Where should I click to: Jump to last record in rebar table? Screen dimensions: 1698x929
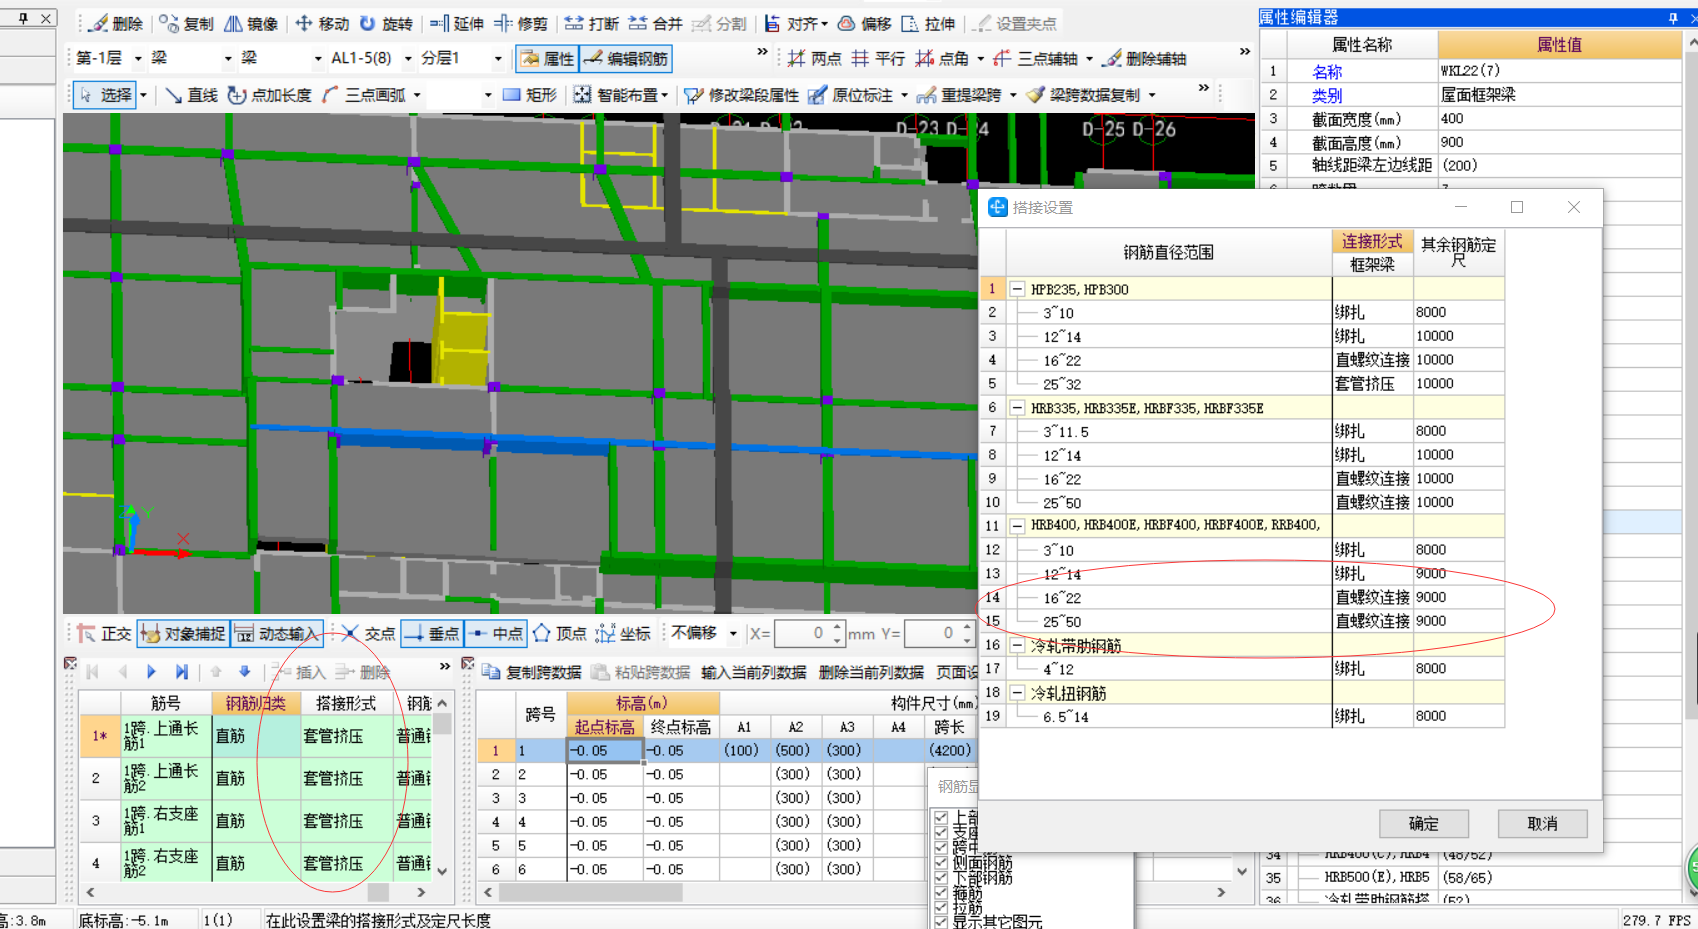pos(181,672)
